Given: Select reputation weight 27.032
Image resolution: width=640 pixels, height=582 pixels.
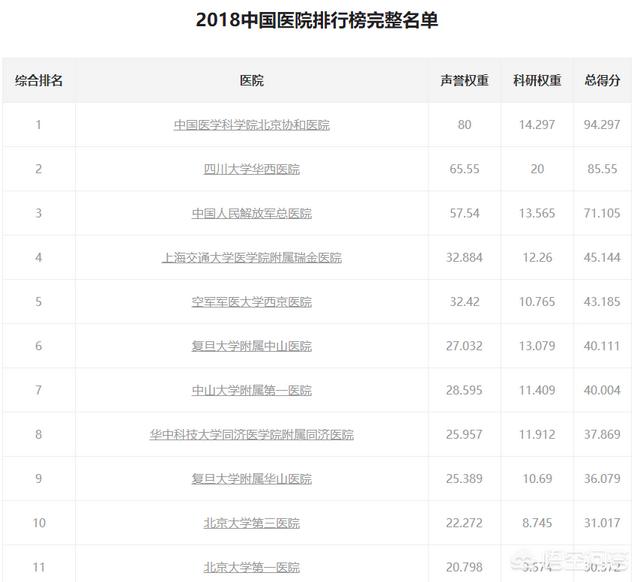Looking at the screenshot, I should [464, 346].
